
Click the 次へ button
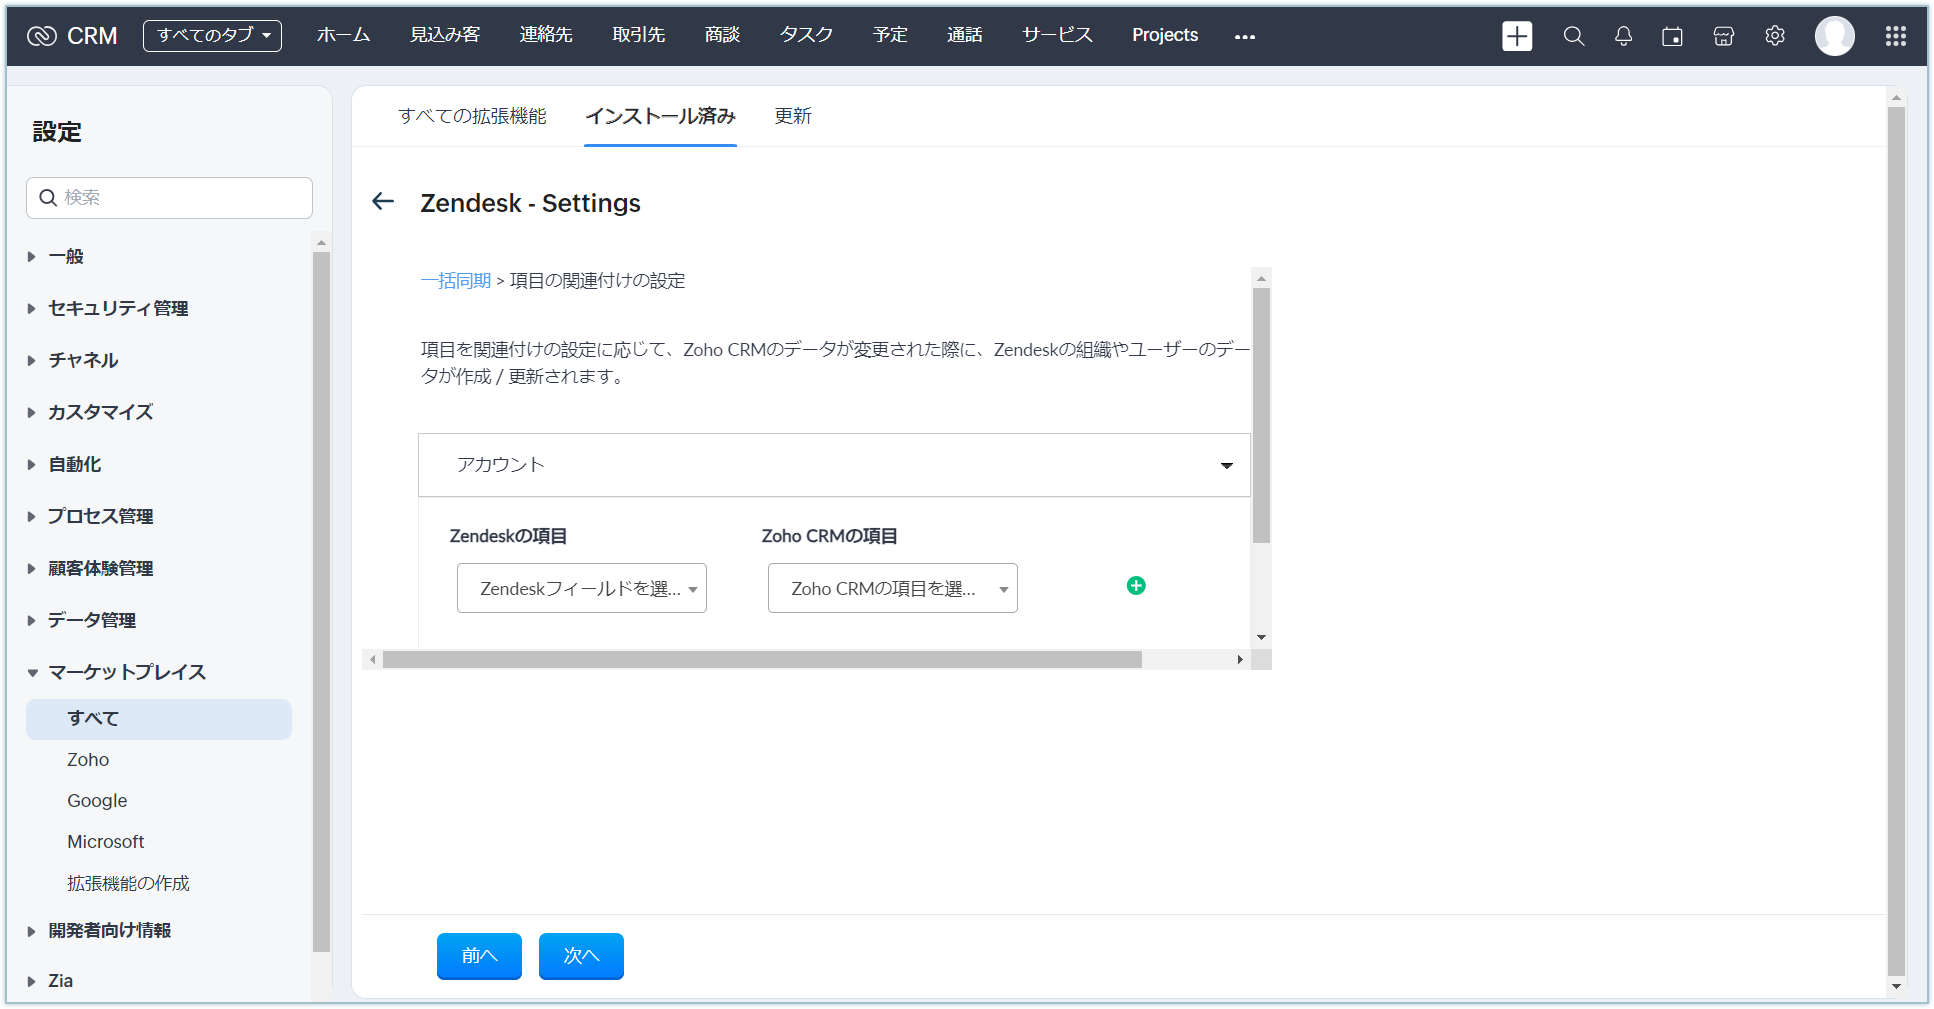581,956
